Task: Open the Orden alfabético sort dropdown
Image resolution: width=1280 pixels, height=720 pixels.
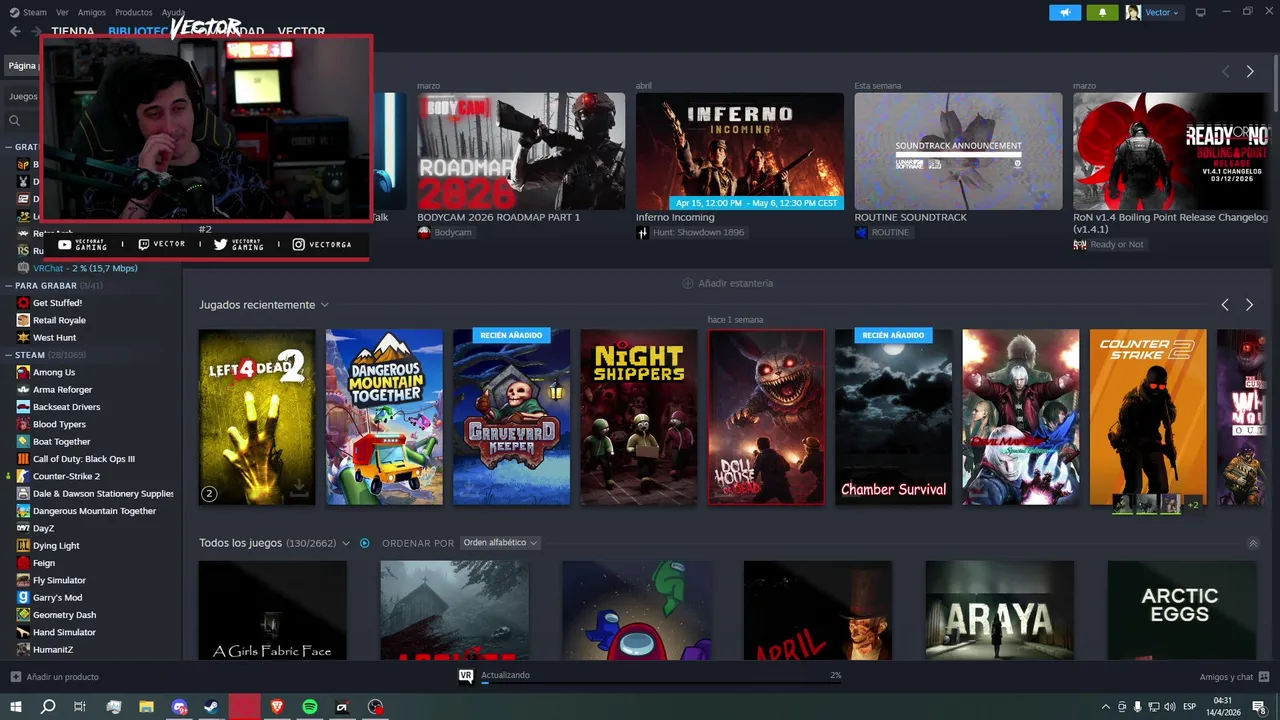Action: coord(501,543)
